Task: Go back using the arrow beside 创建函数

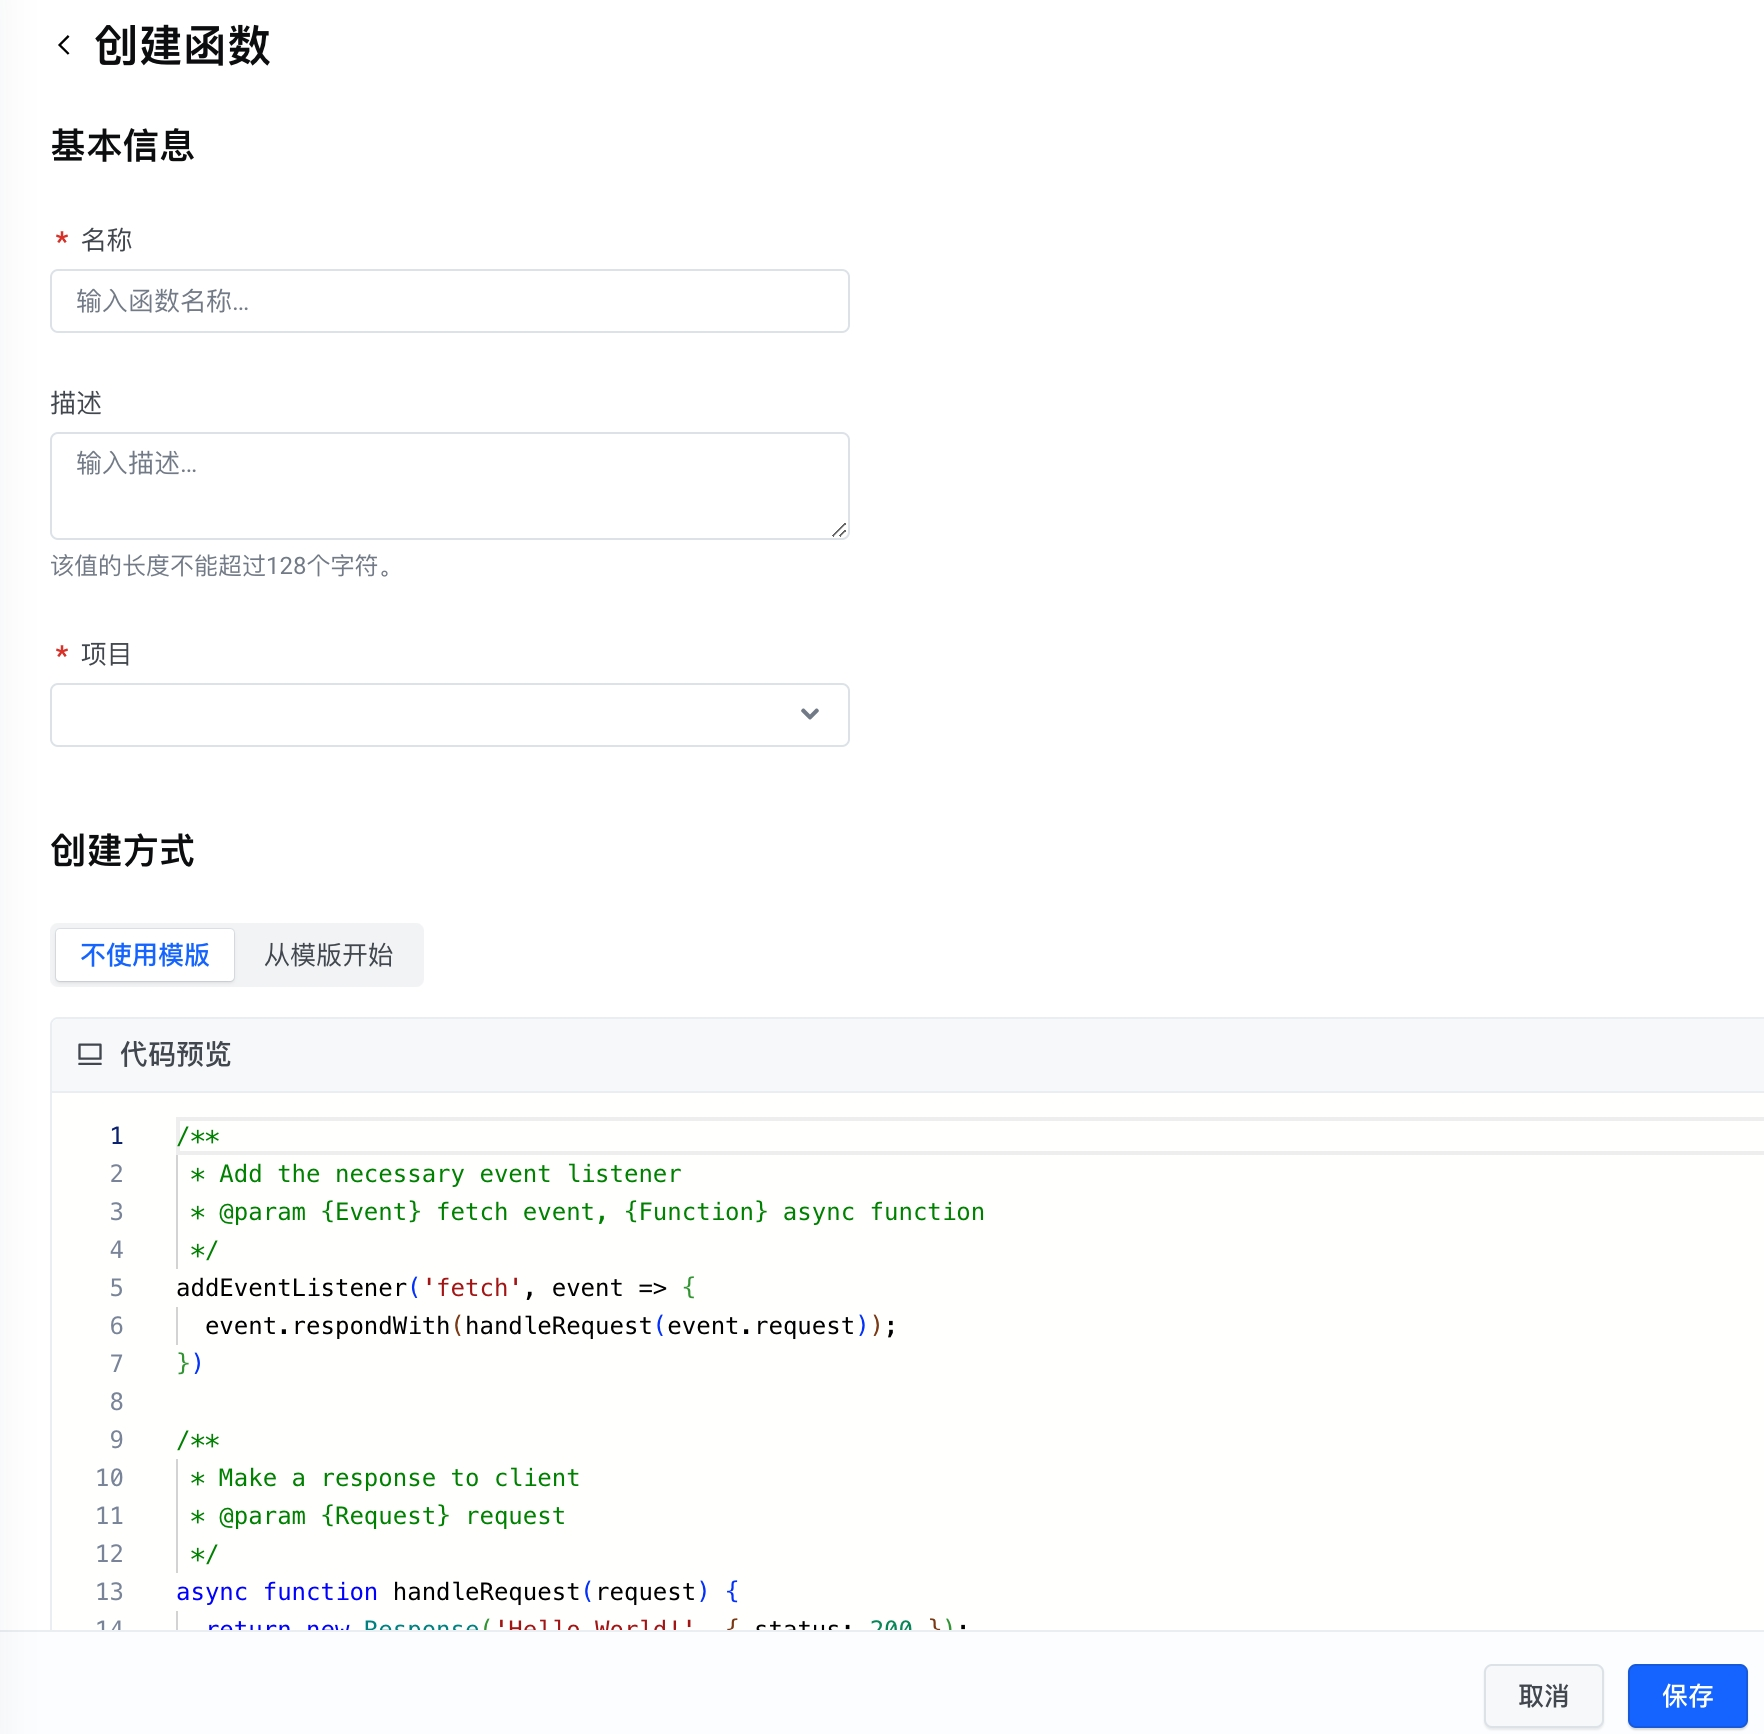Action: 65,45
